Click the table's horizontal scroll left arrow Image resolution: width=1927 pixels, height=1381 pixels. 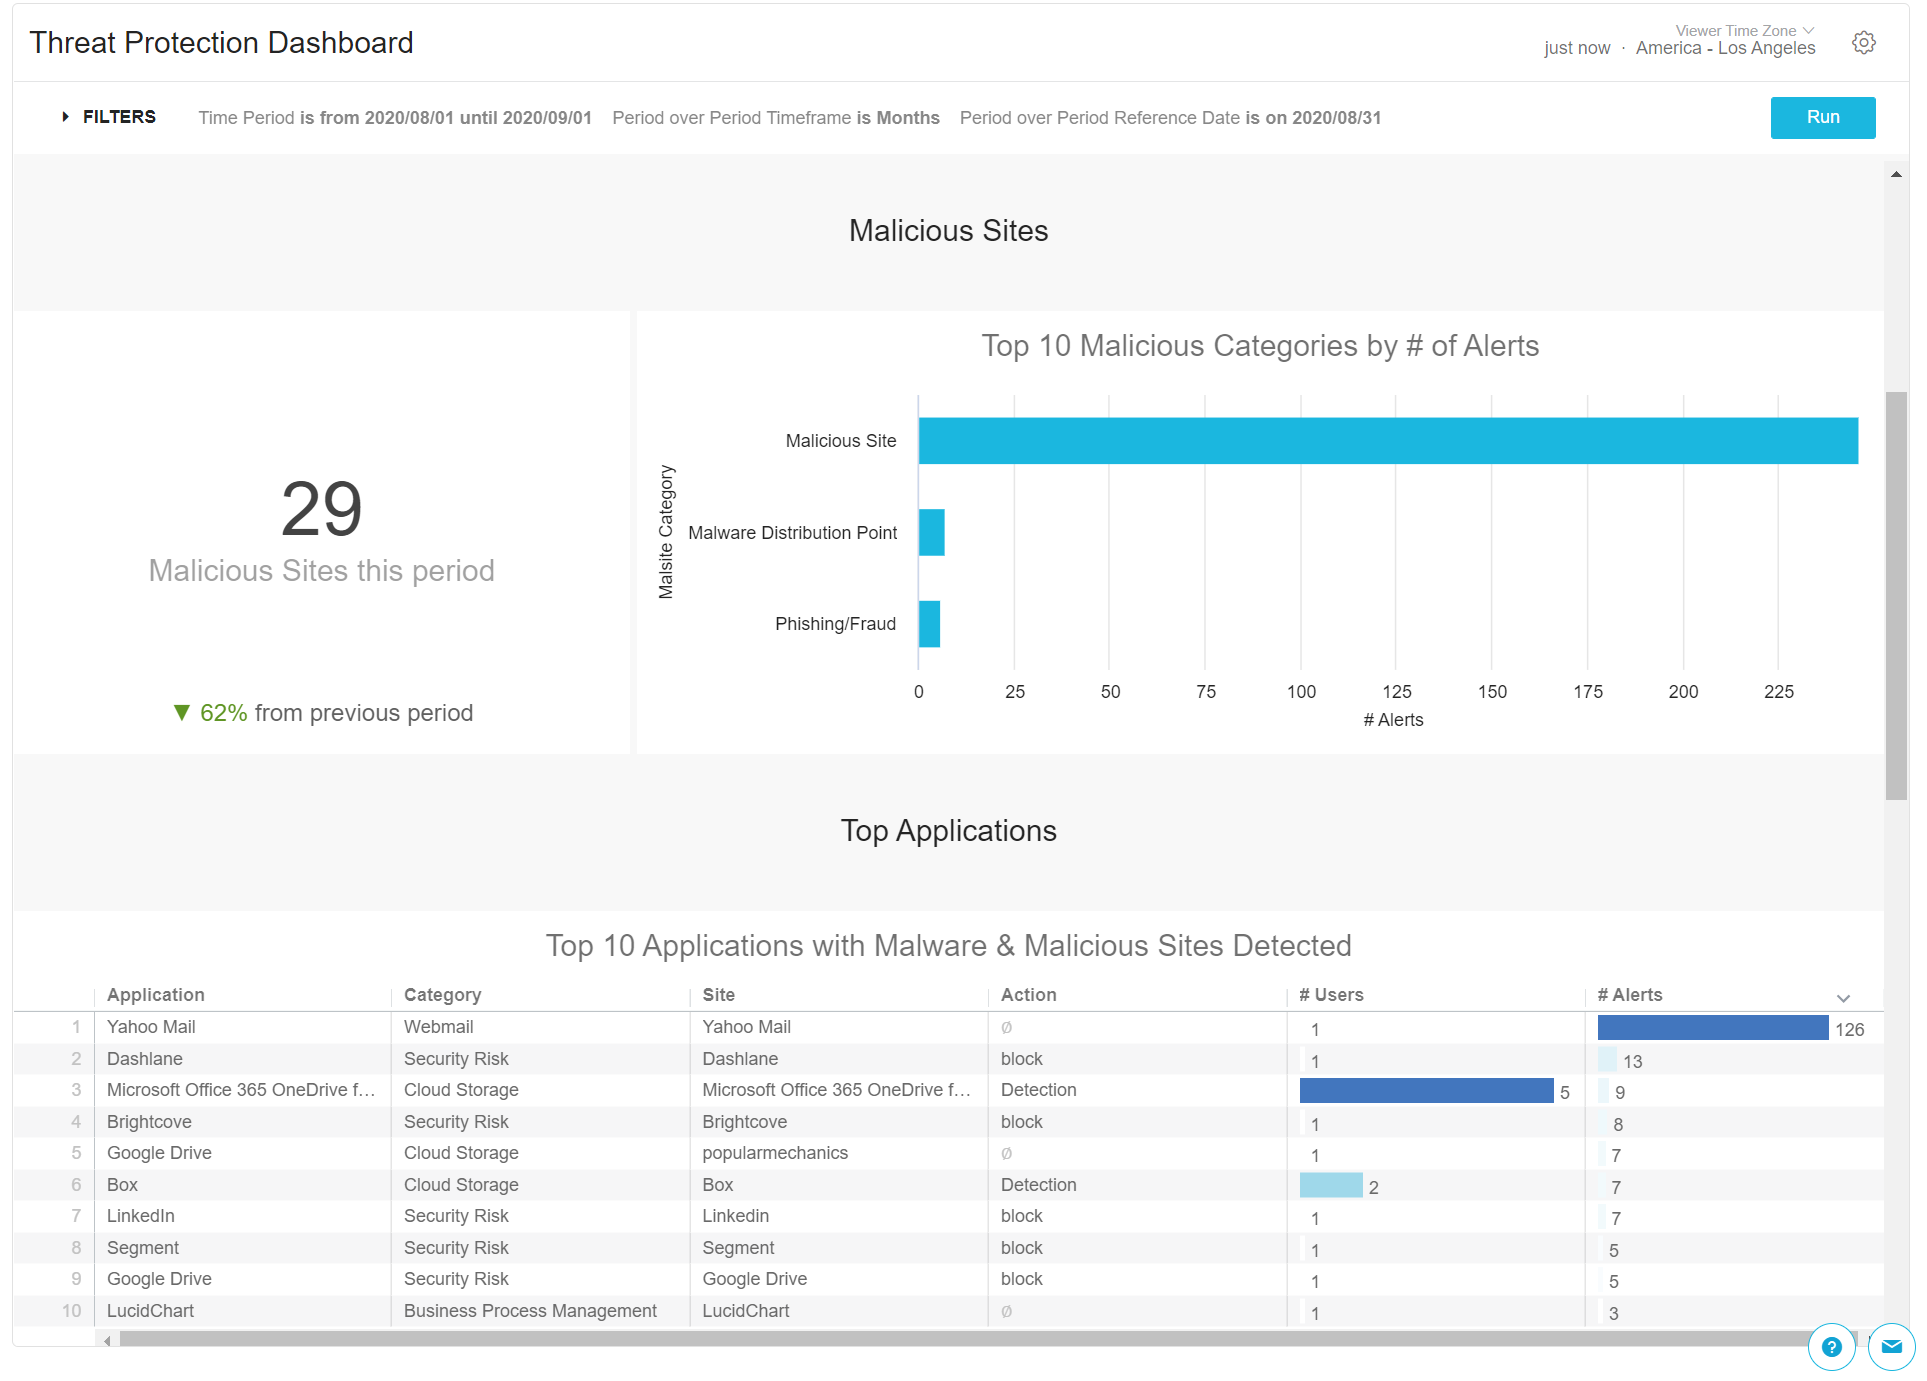[107, 1341]
